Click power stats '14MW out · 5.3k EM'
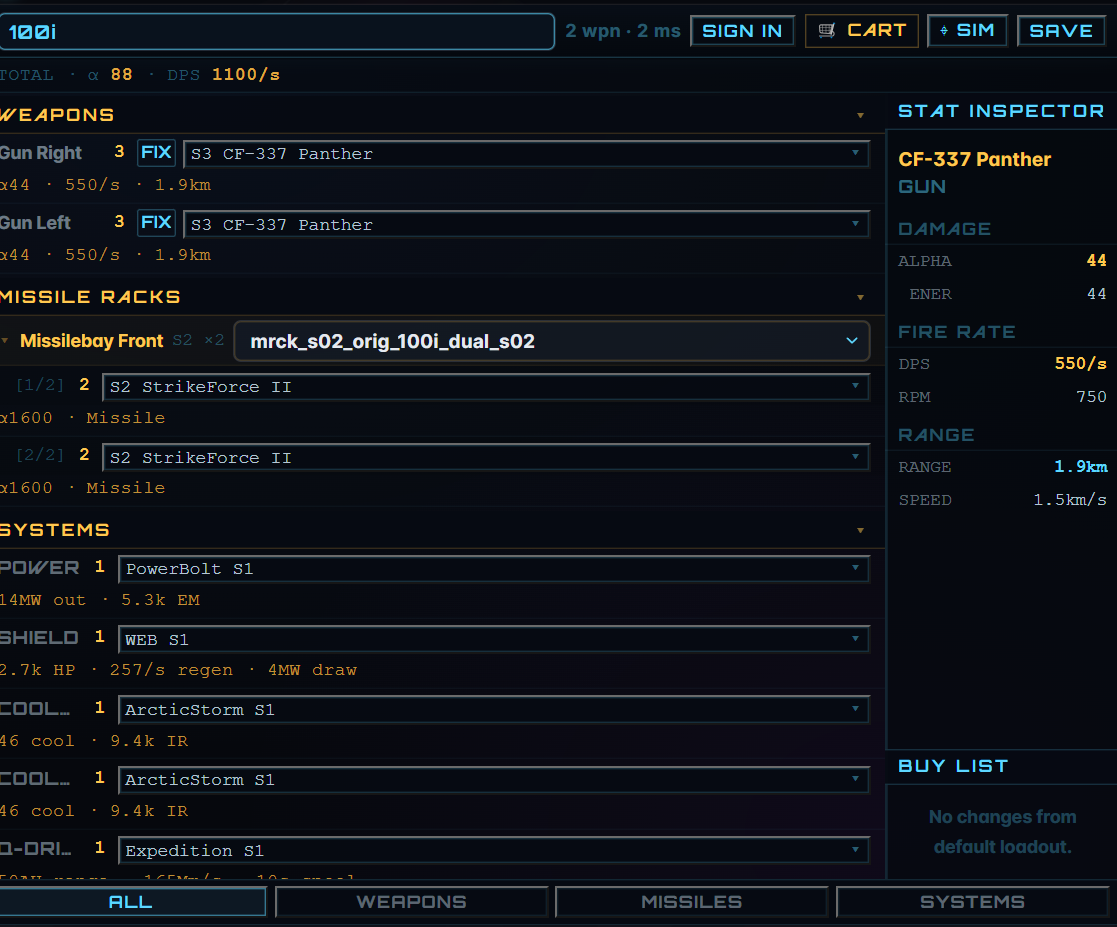 tap(100, 600)
